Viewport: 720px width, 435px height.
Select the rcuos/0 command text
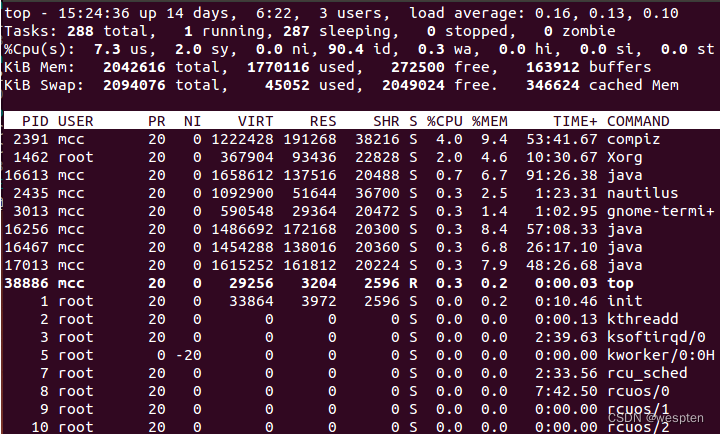coord(638,391)
